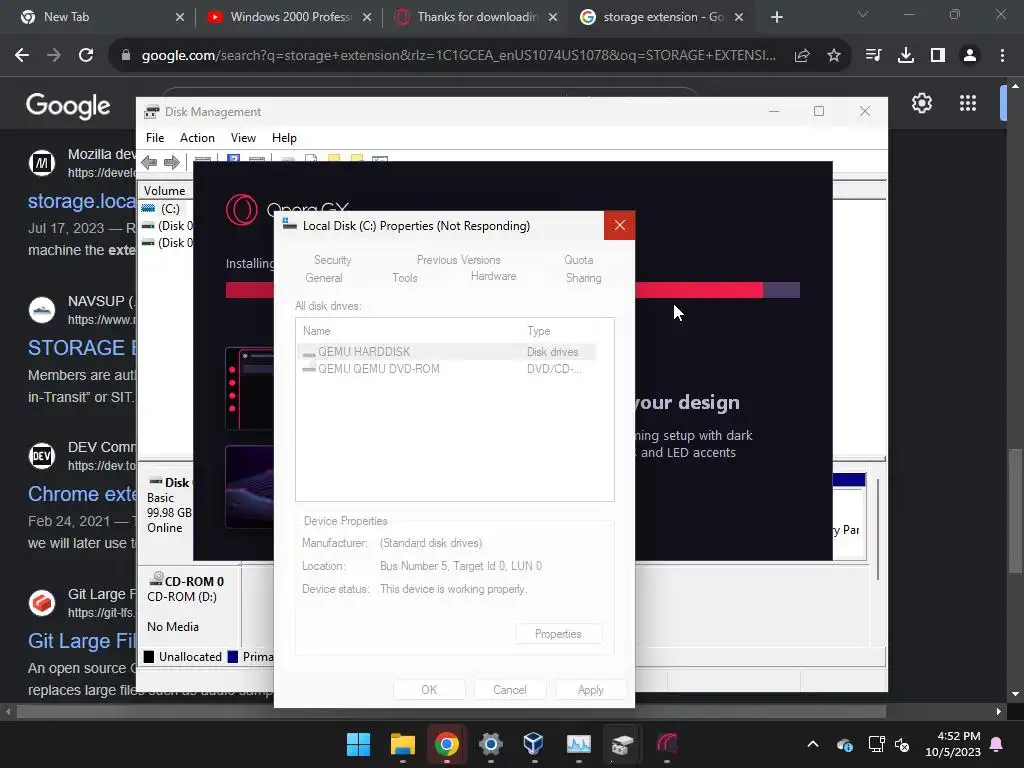Bookmark this page with the star icon
The width and height of the screenshot is (1024, 768).
[x=834, y=56]
